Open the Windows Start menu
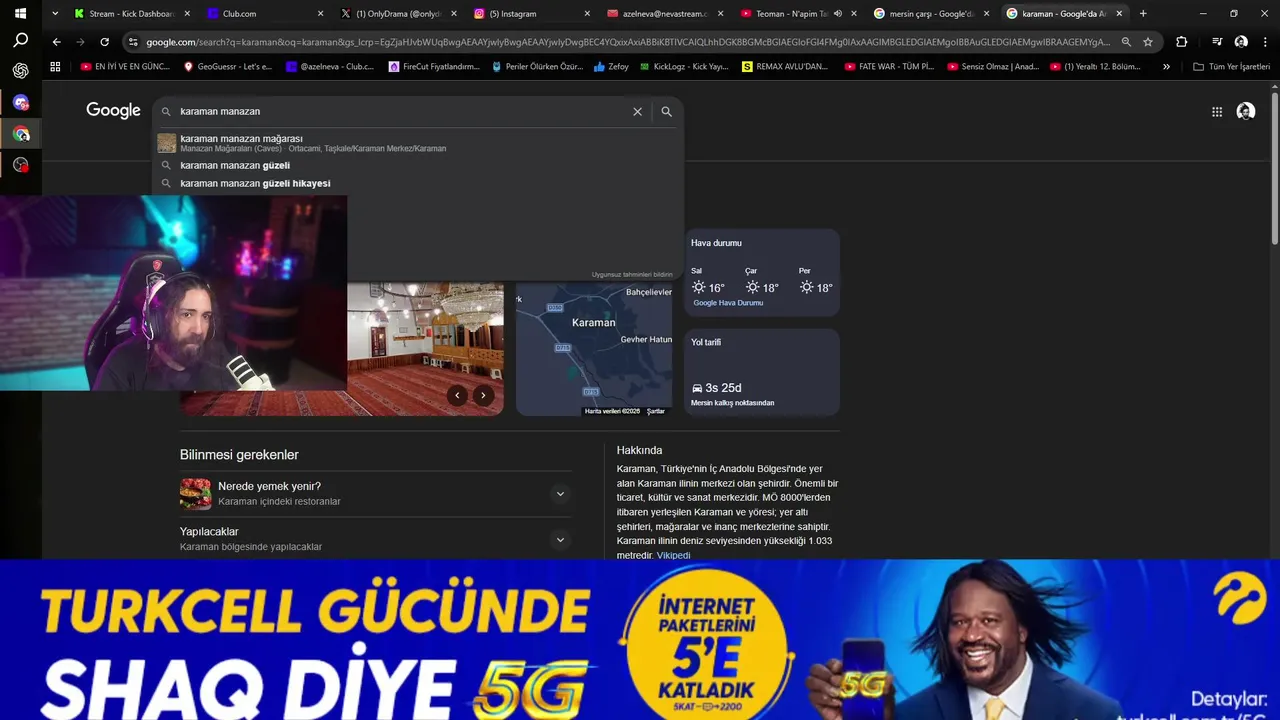The image size is (1280, 720). pos(20,13)
